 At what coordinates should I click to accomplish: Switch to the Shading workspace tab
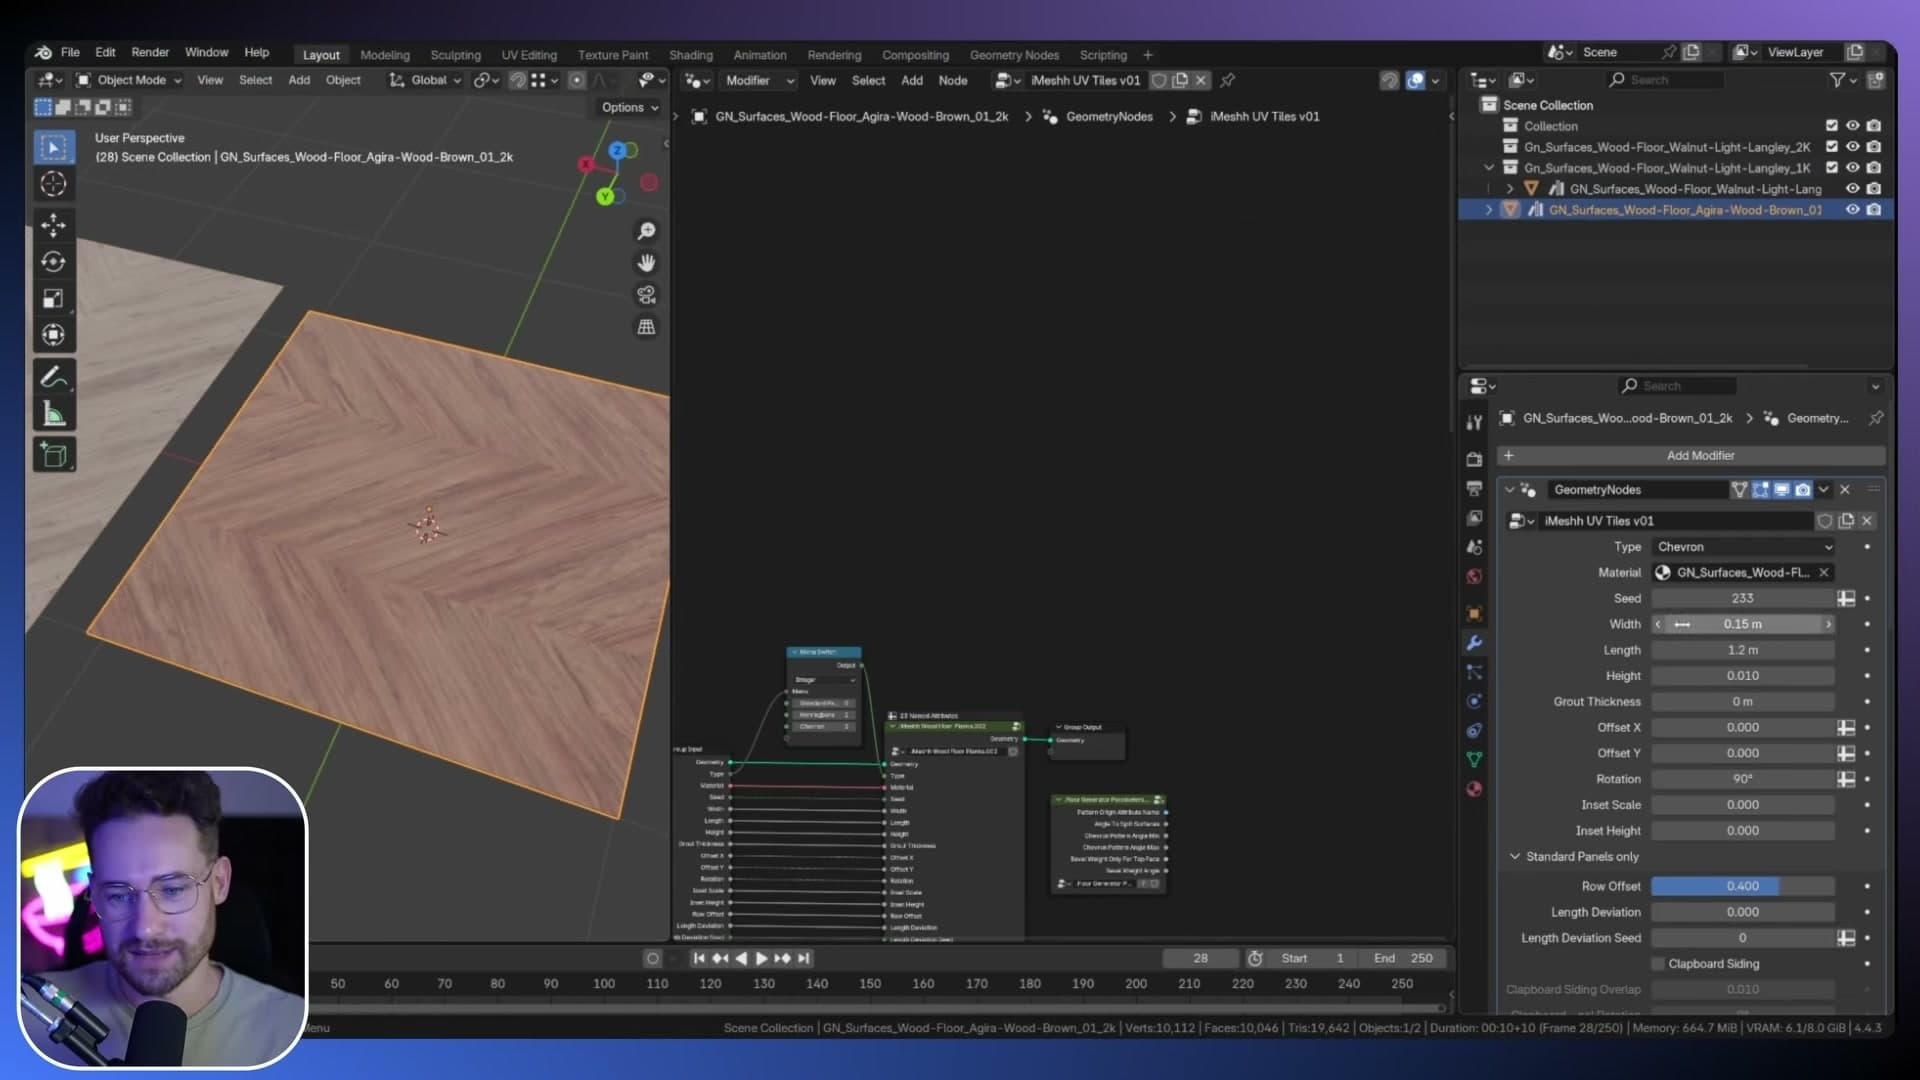690,55
